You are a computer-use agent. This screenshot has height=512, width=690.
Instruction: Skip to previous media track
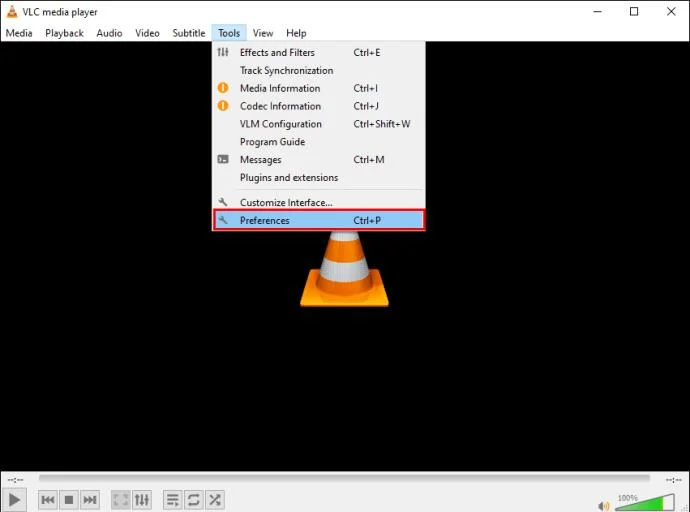tap(48, 500)
